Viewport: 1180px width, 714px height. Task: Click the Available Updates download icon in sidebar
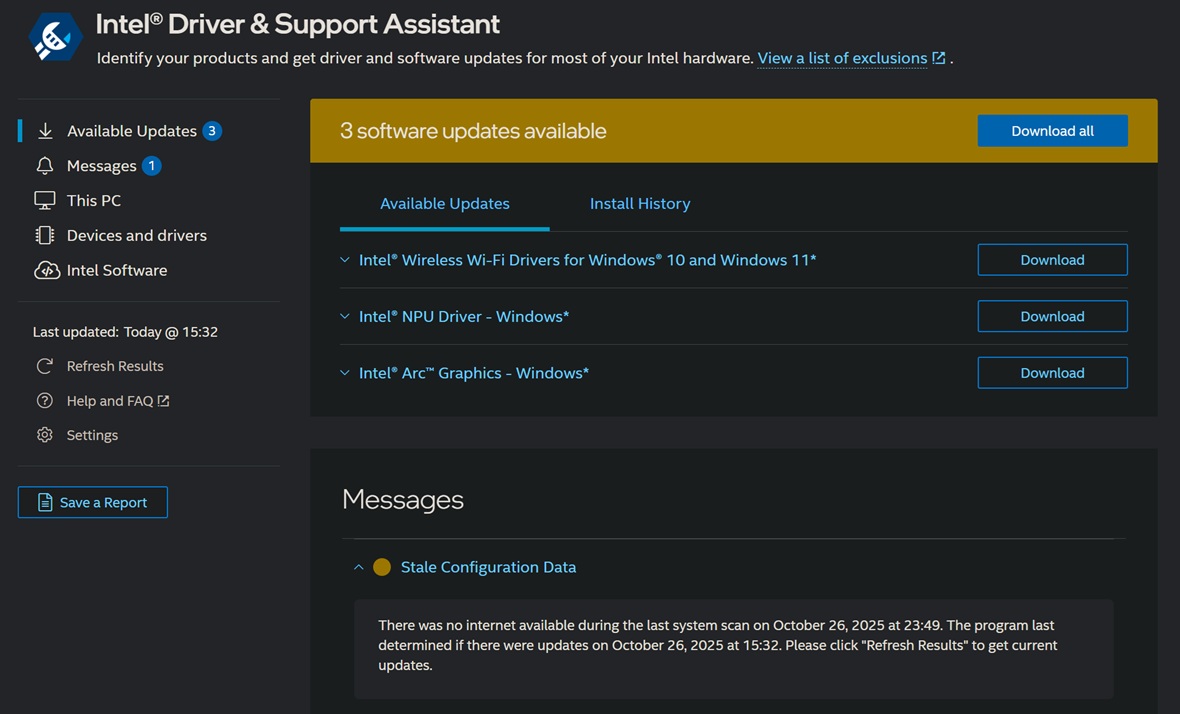(x=45, y=131)
